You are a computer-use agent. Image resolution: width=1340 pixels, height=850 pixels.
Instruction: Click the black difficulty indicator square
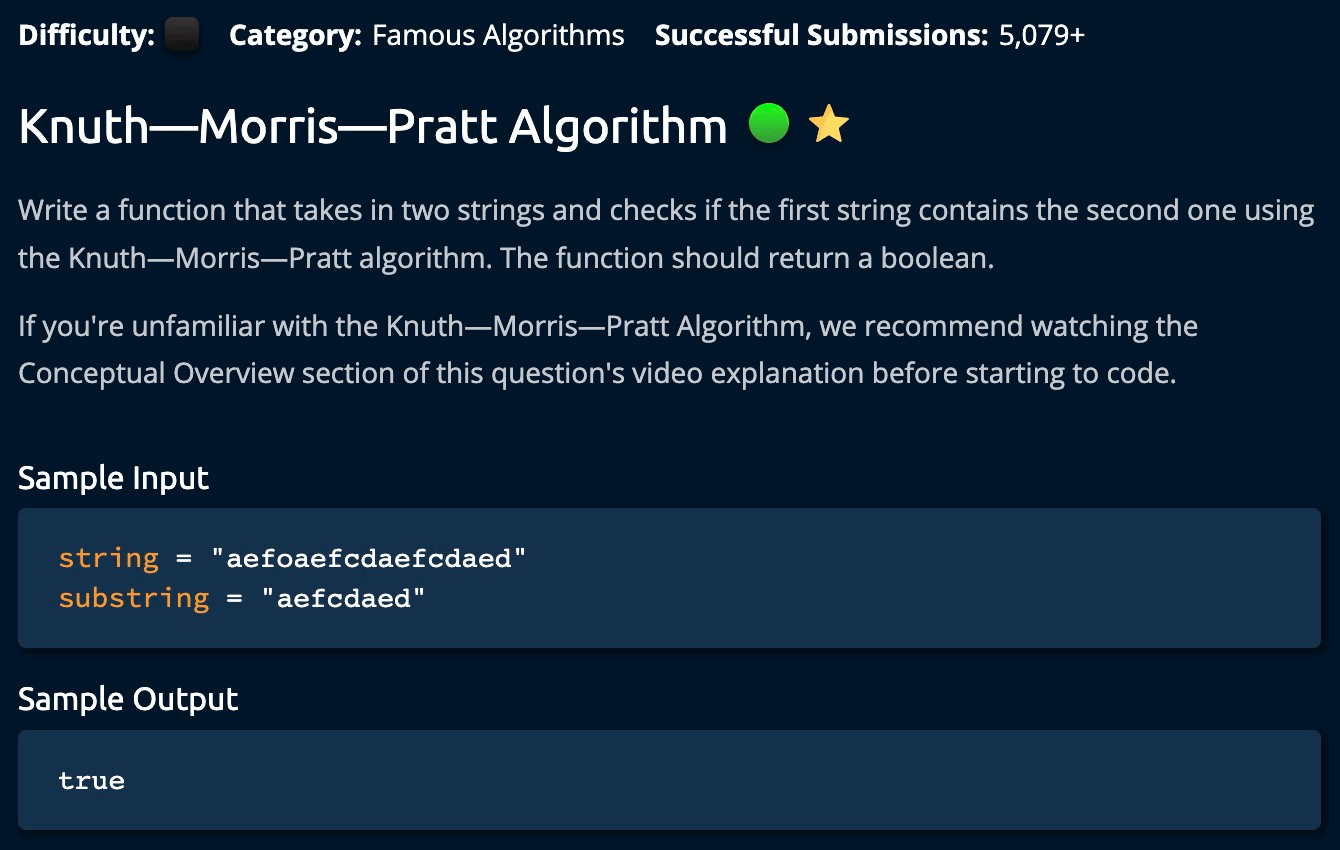[181, 36]
